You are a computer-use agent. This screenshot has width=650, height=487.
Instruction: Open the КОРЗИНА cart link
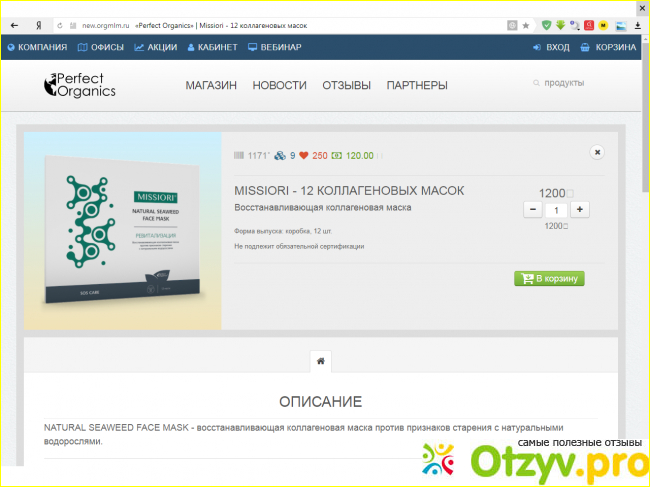coord(608,47)
